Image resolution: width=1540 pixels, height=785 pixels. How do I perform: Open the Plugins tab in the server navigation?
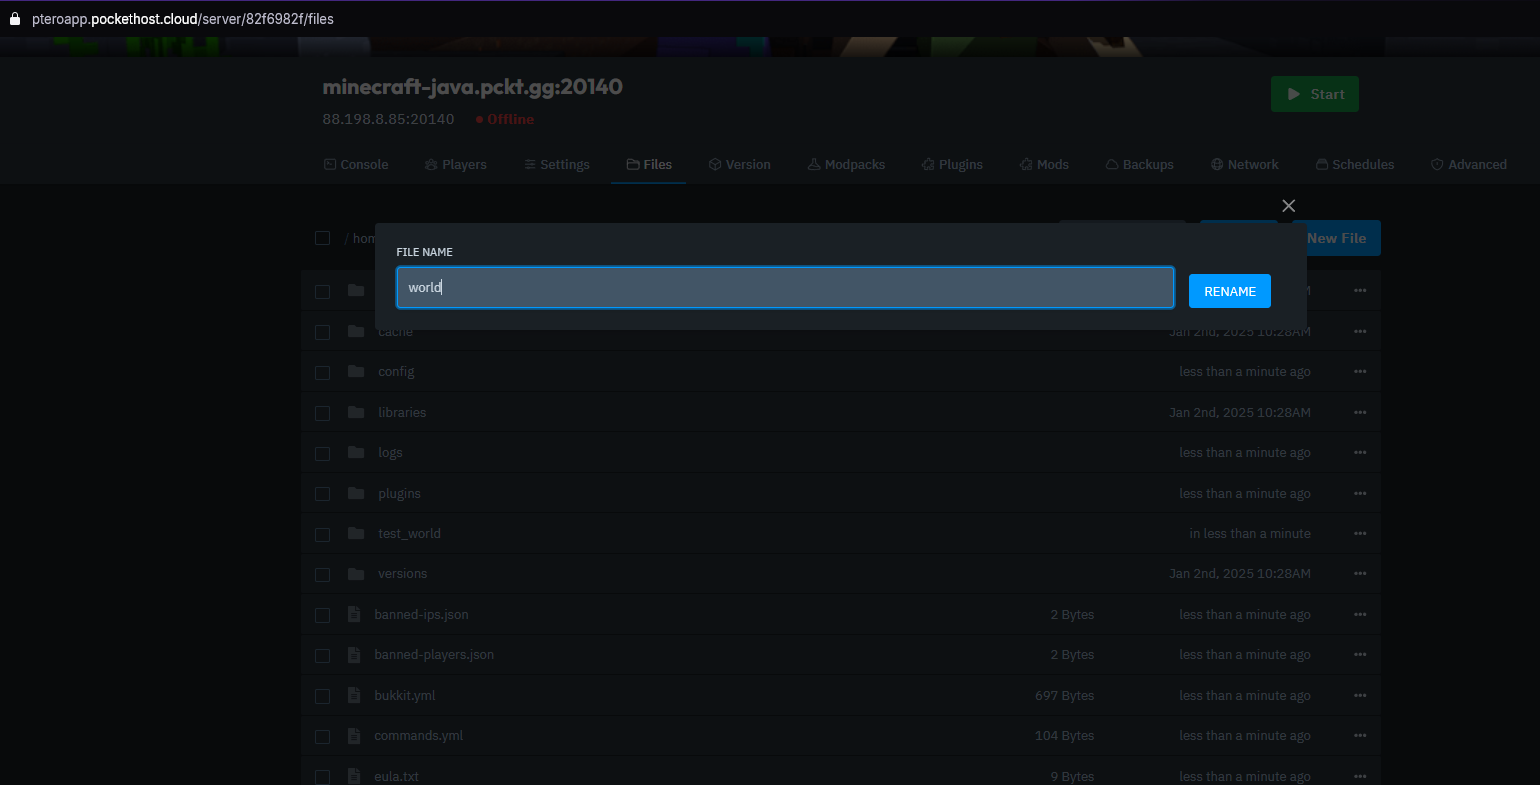click(953, 164)
